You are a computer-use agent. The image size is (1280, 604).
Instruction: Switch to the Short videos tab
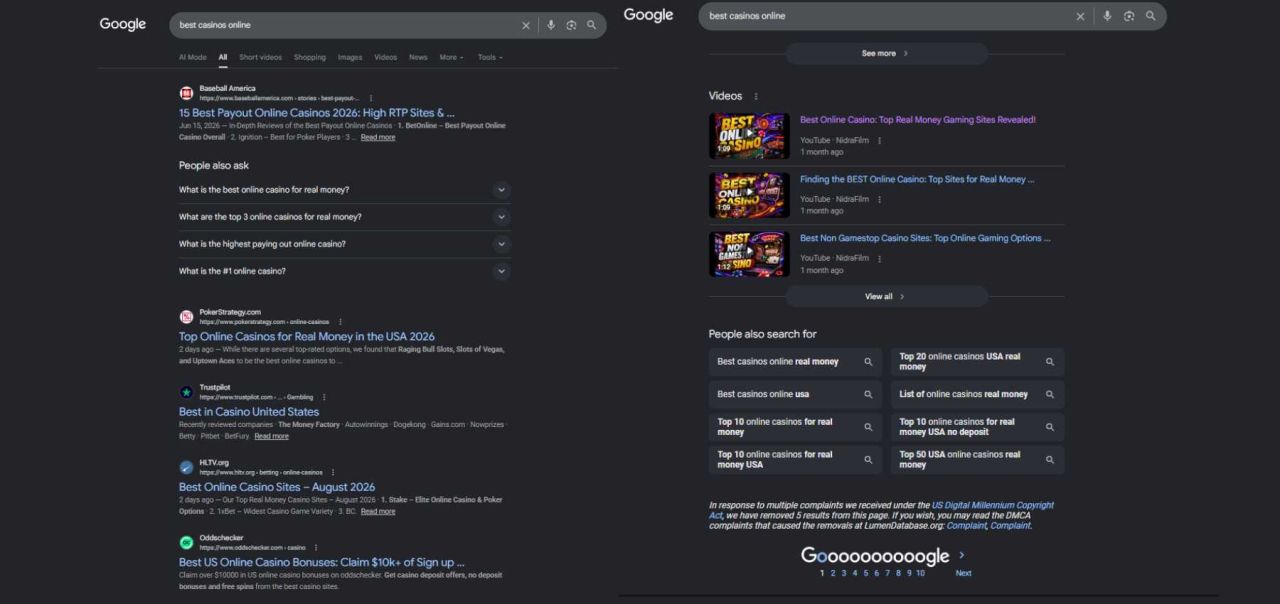click(260, 57)
